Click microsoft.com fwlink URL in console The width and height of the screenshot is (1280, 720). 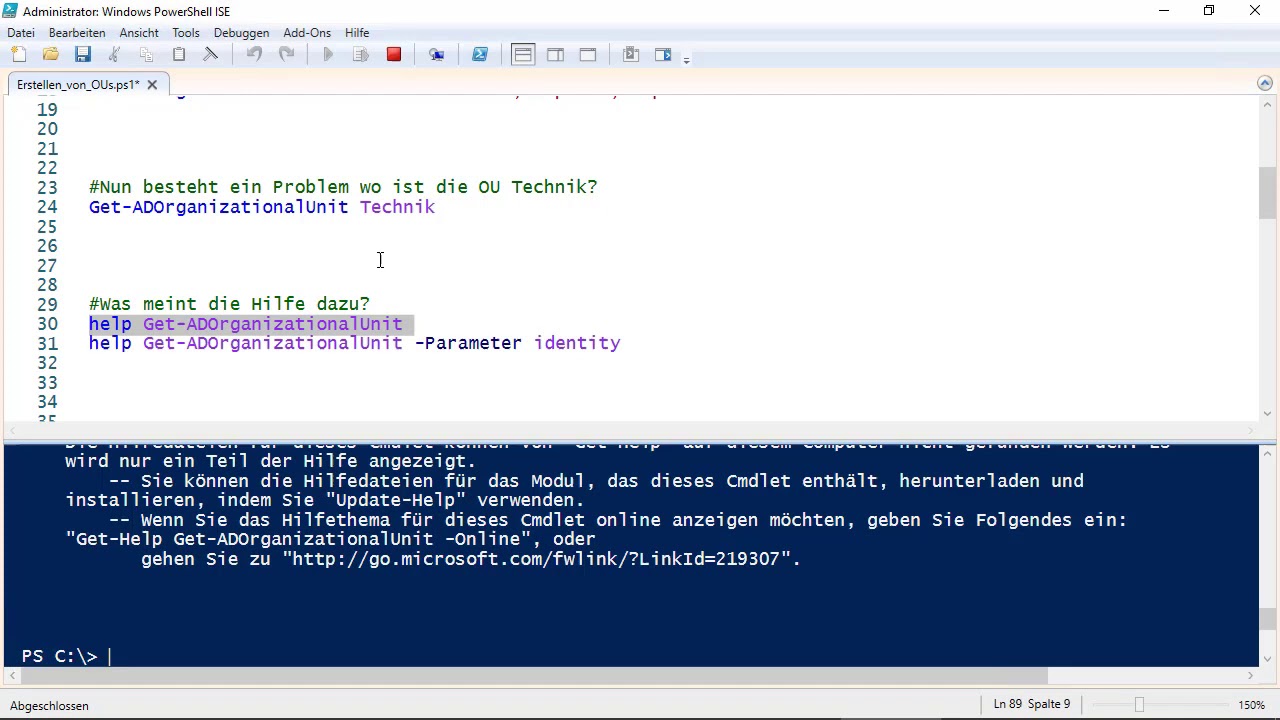click(536, 559)
